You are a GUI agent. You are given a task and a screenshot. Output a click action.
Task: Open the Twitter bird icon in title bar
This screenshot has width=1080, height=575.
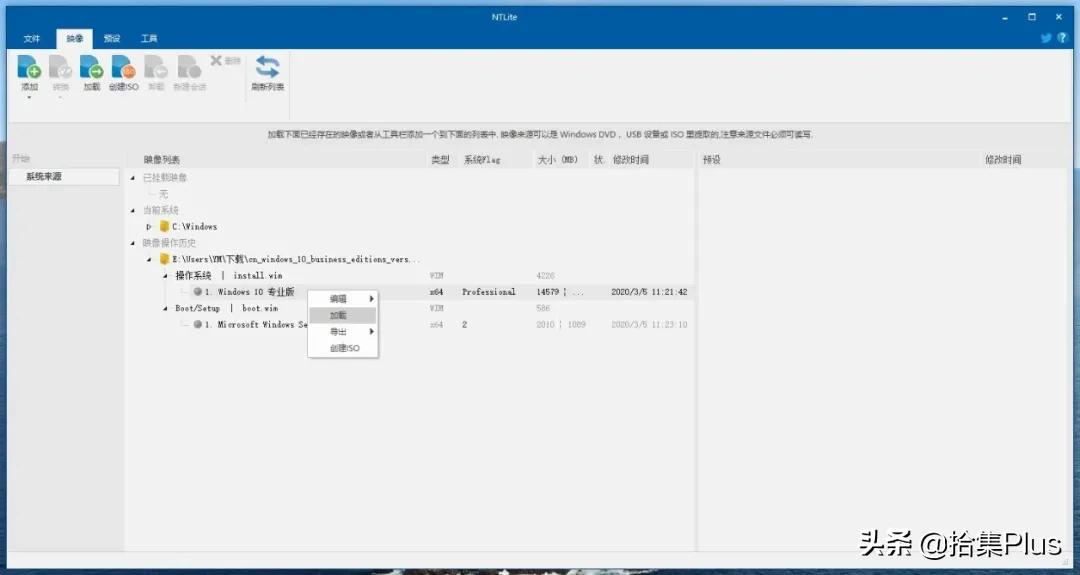coord(1046,38)
